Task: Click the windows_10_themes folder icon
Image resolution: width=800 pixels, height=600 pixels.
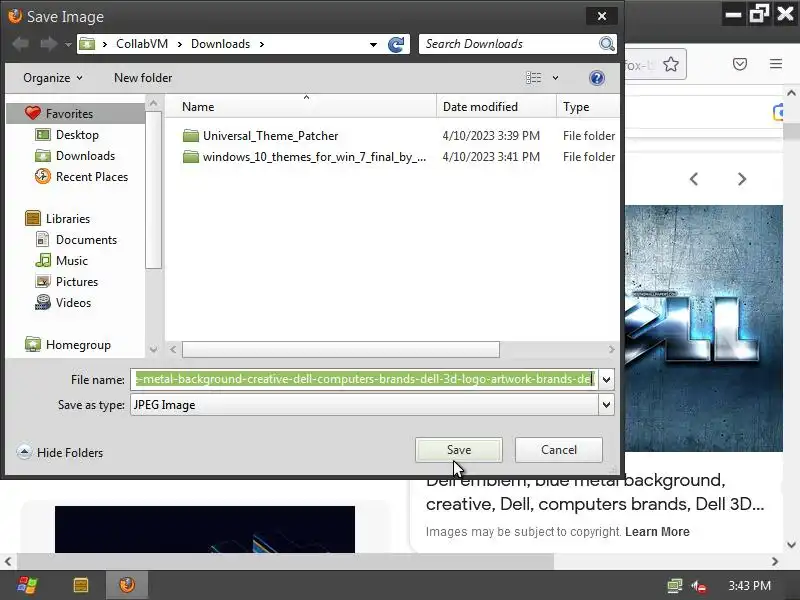Action: (191, 157)
